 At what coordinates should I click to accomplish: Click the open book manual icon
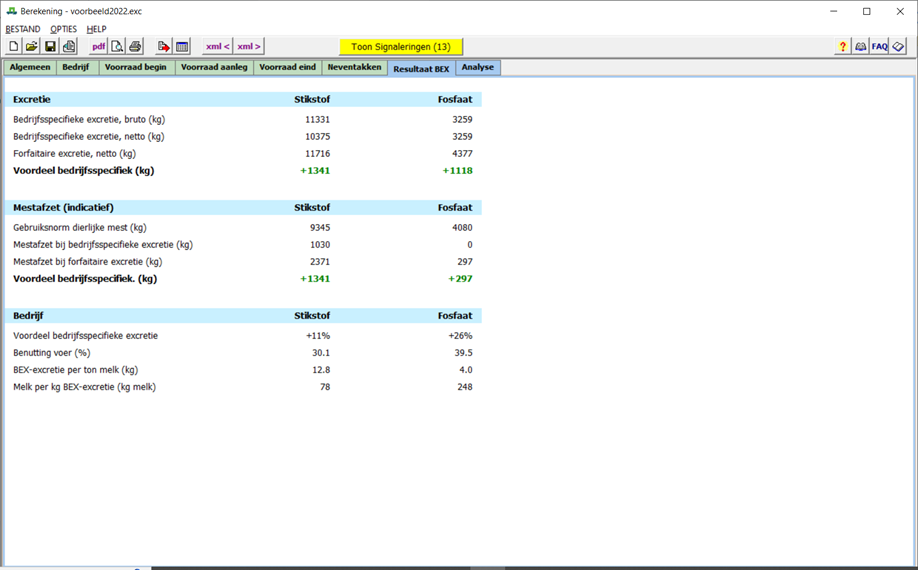coord(861,47)
